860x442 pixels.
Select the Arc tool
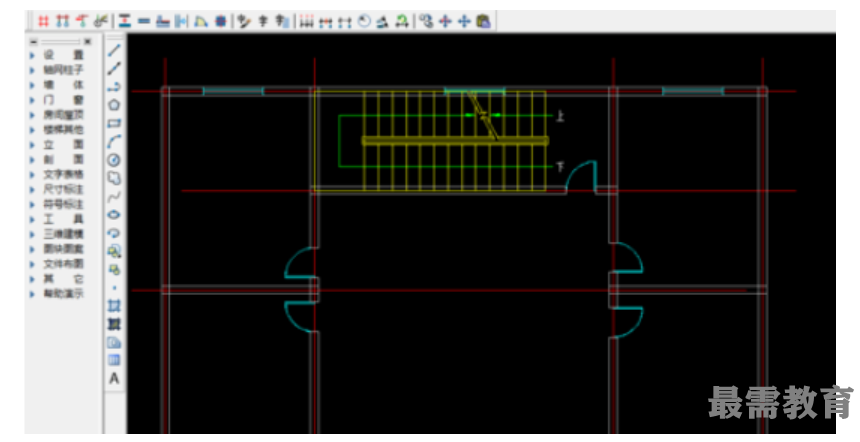tap(114, 141)
